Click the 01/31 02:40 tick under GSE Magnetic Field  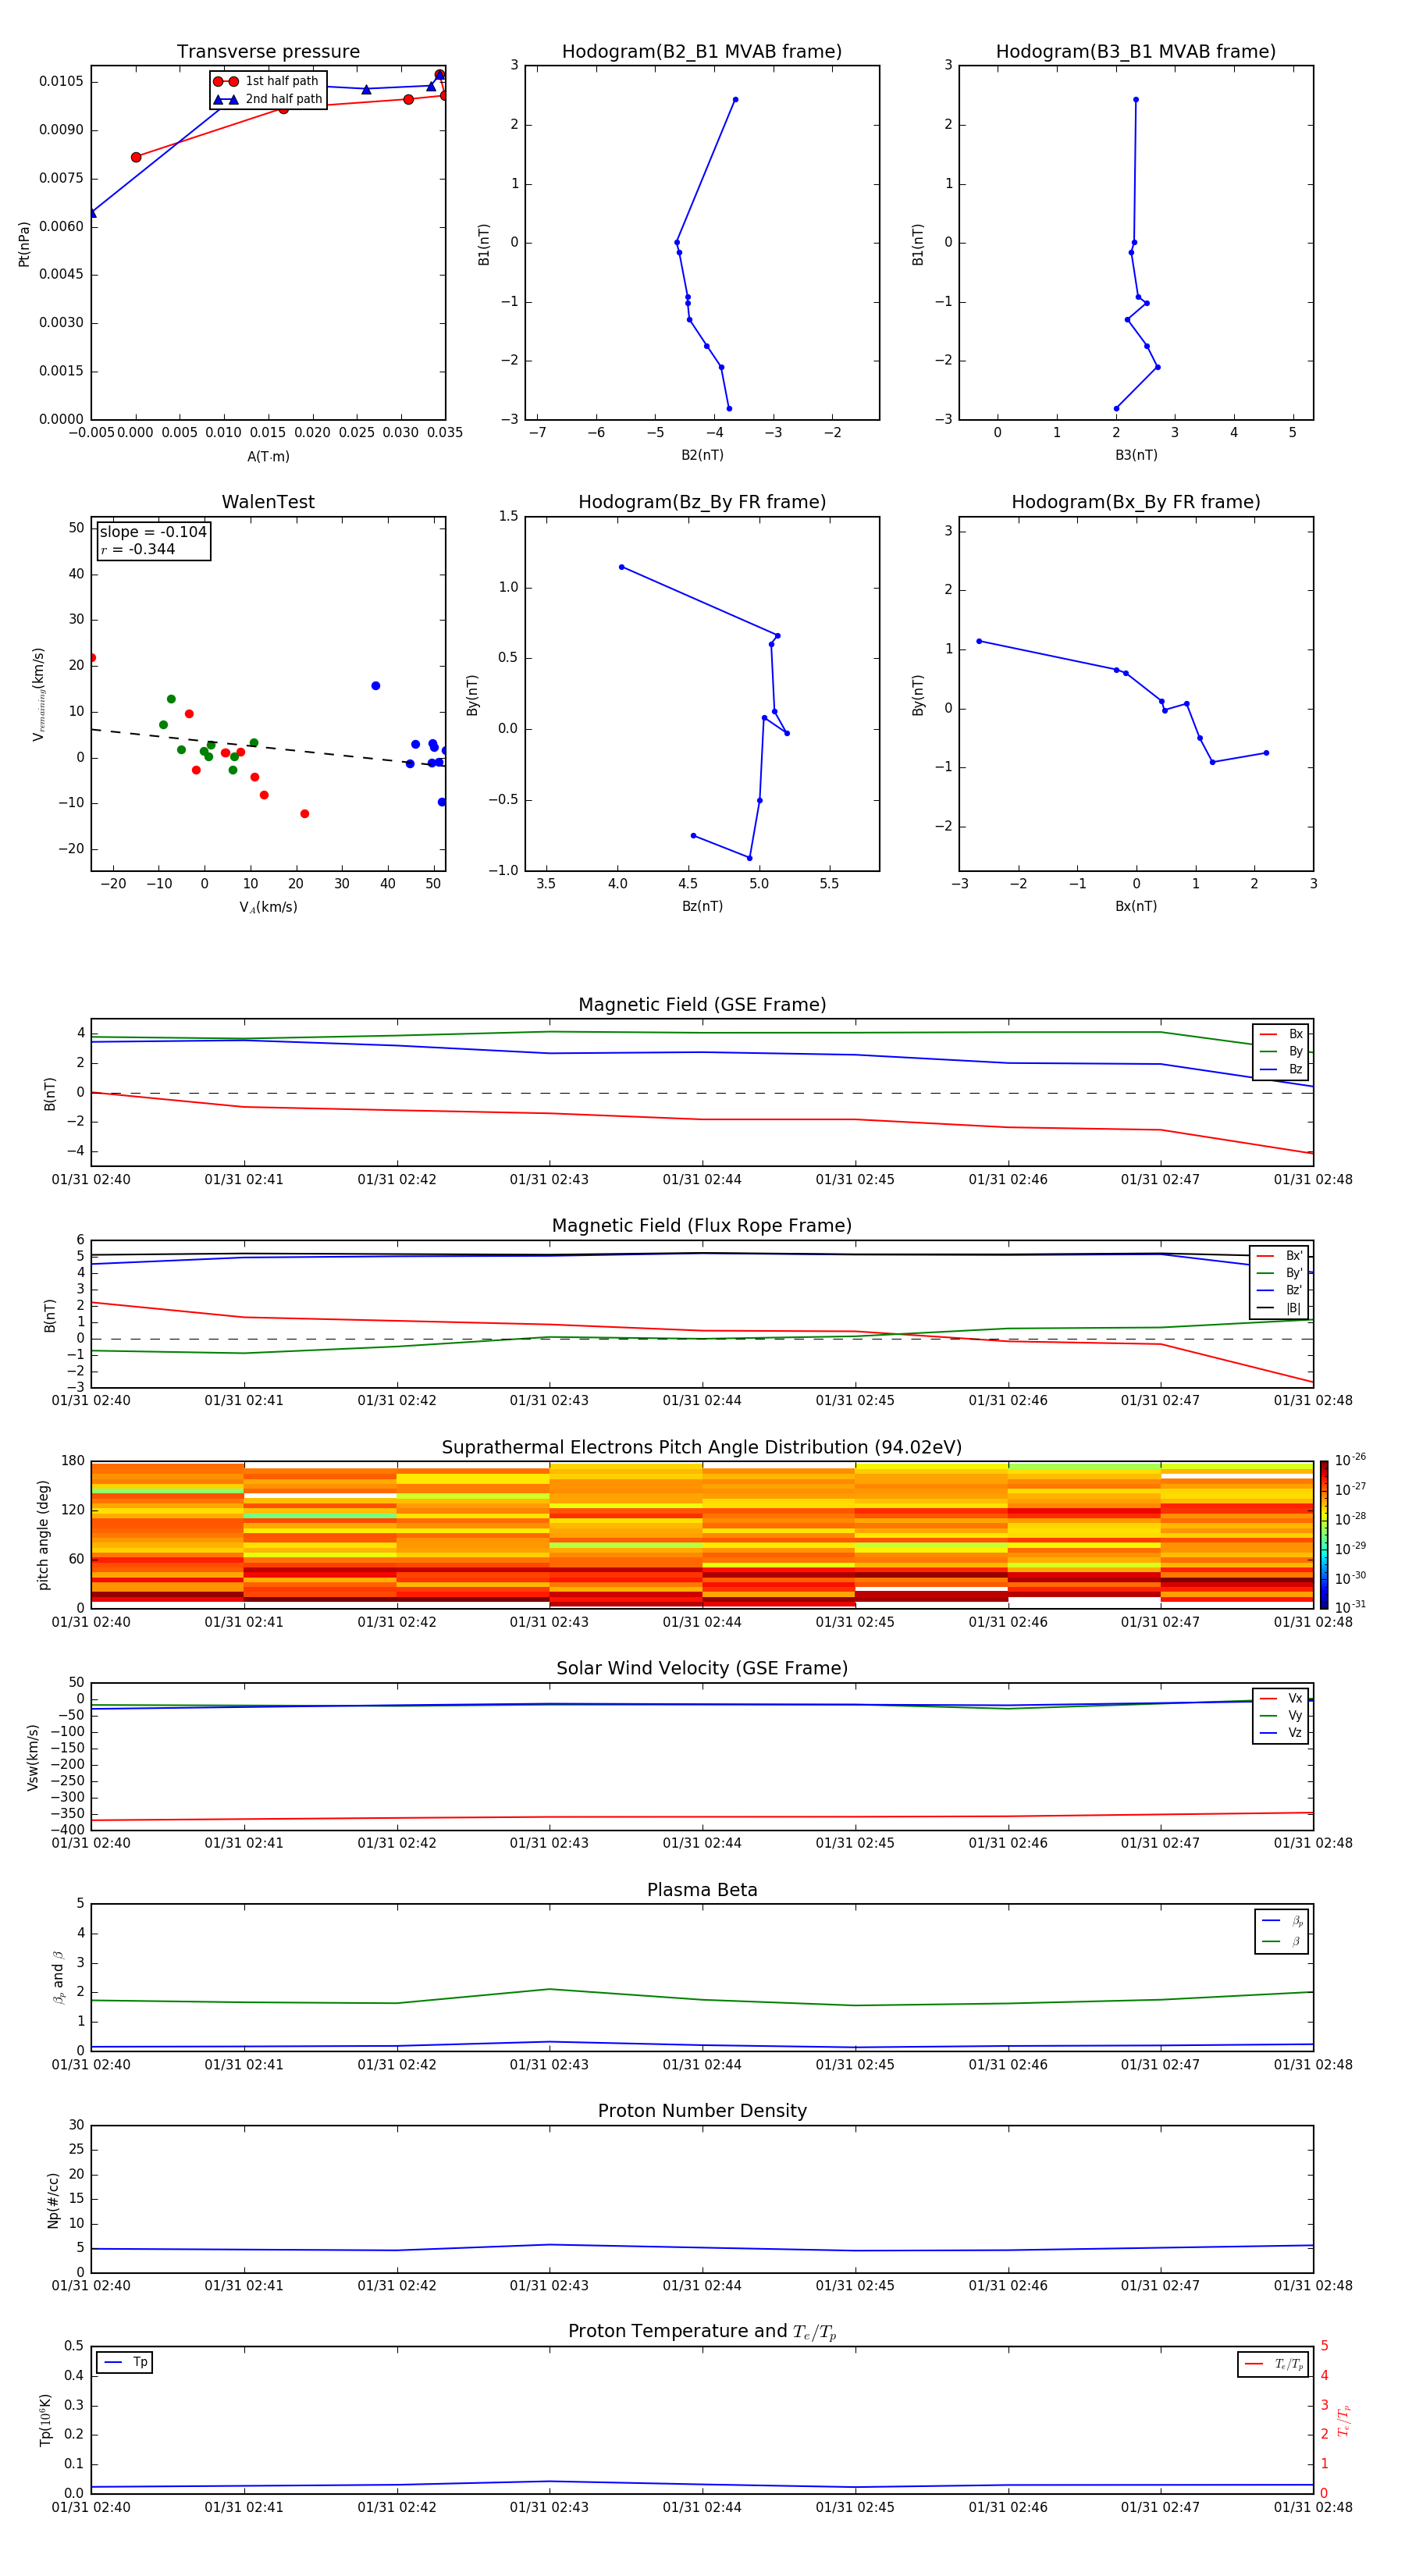[x=91, y=1179]
